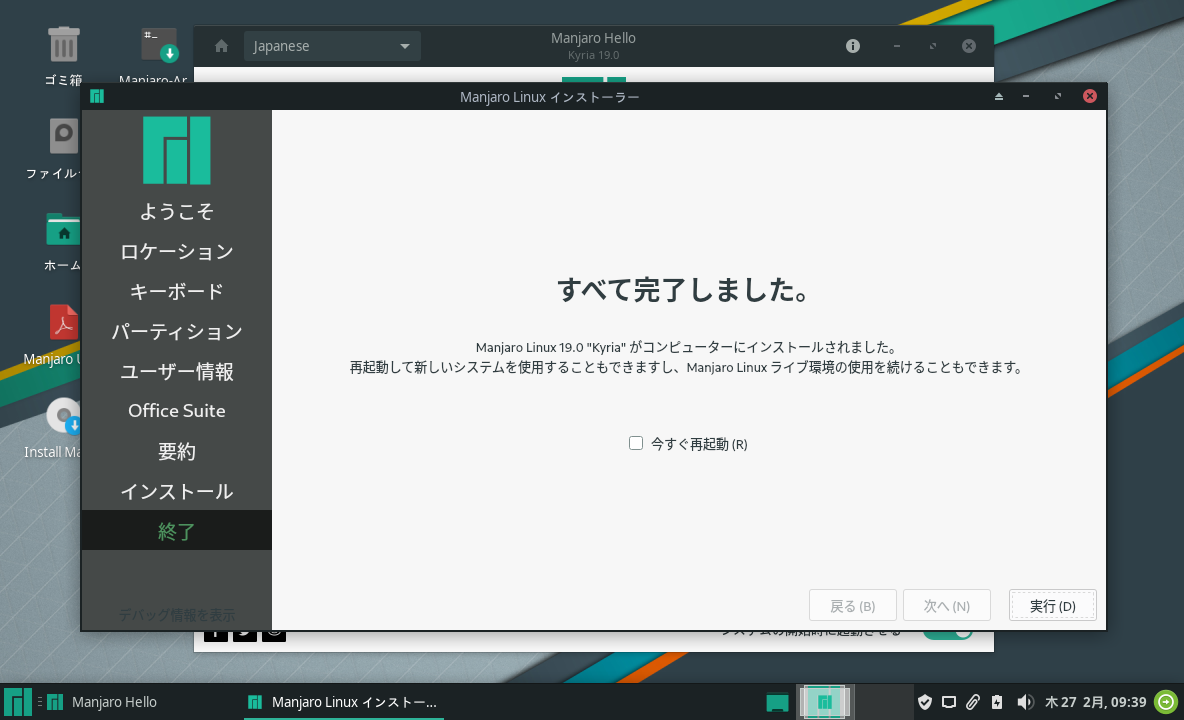Select ようこそ step in installer sidebar
Viewport: 1184px width, 720px height.
coord(177,211)
